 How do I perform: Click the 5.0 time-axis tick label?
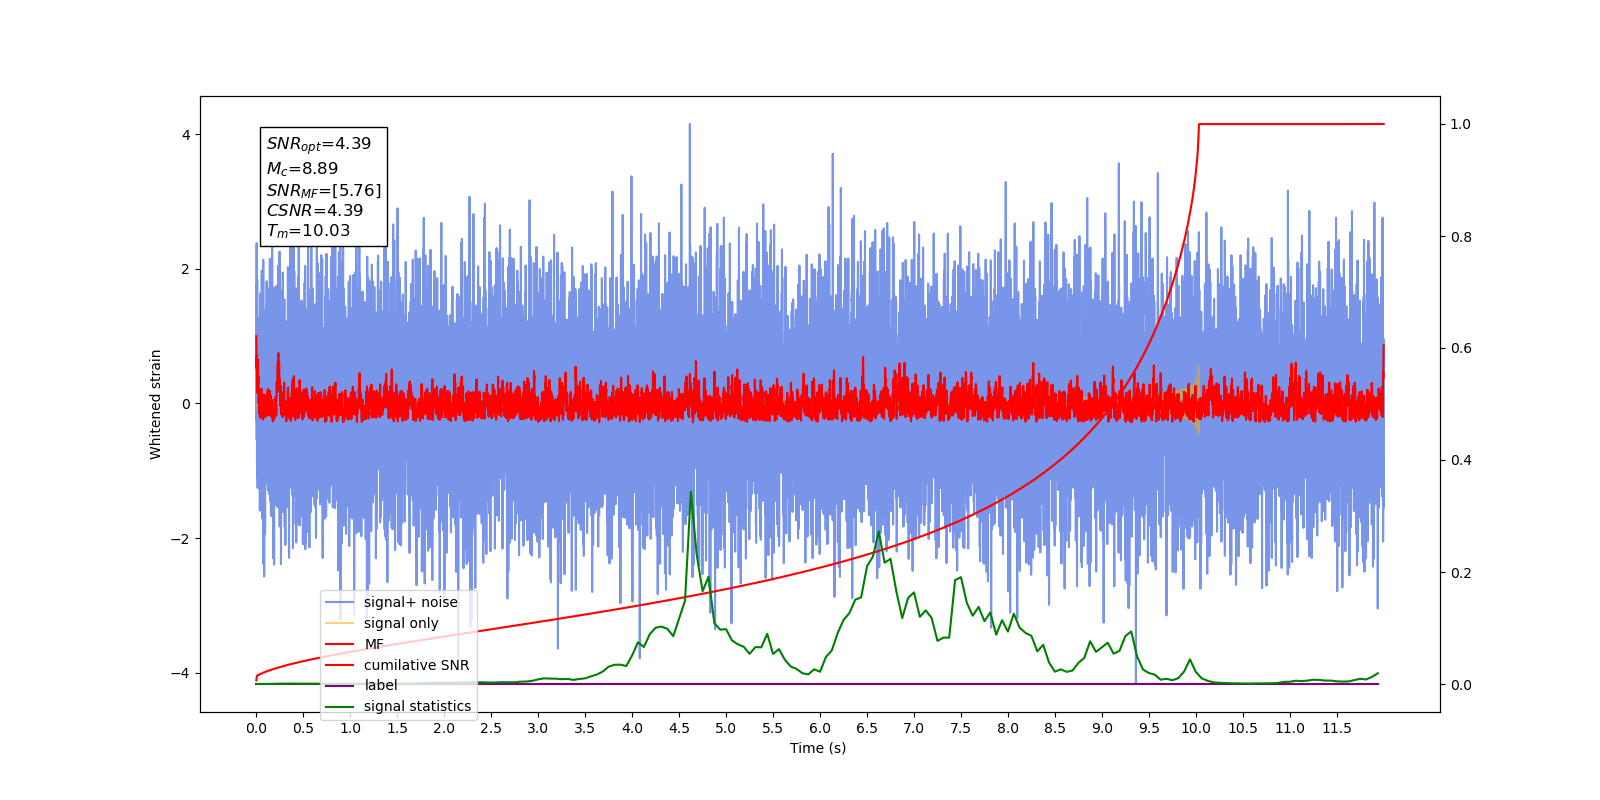tap(726, 728)
